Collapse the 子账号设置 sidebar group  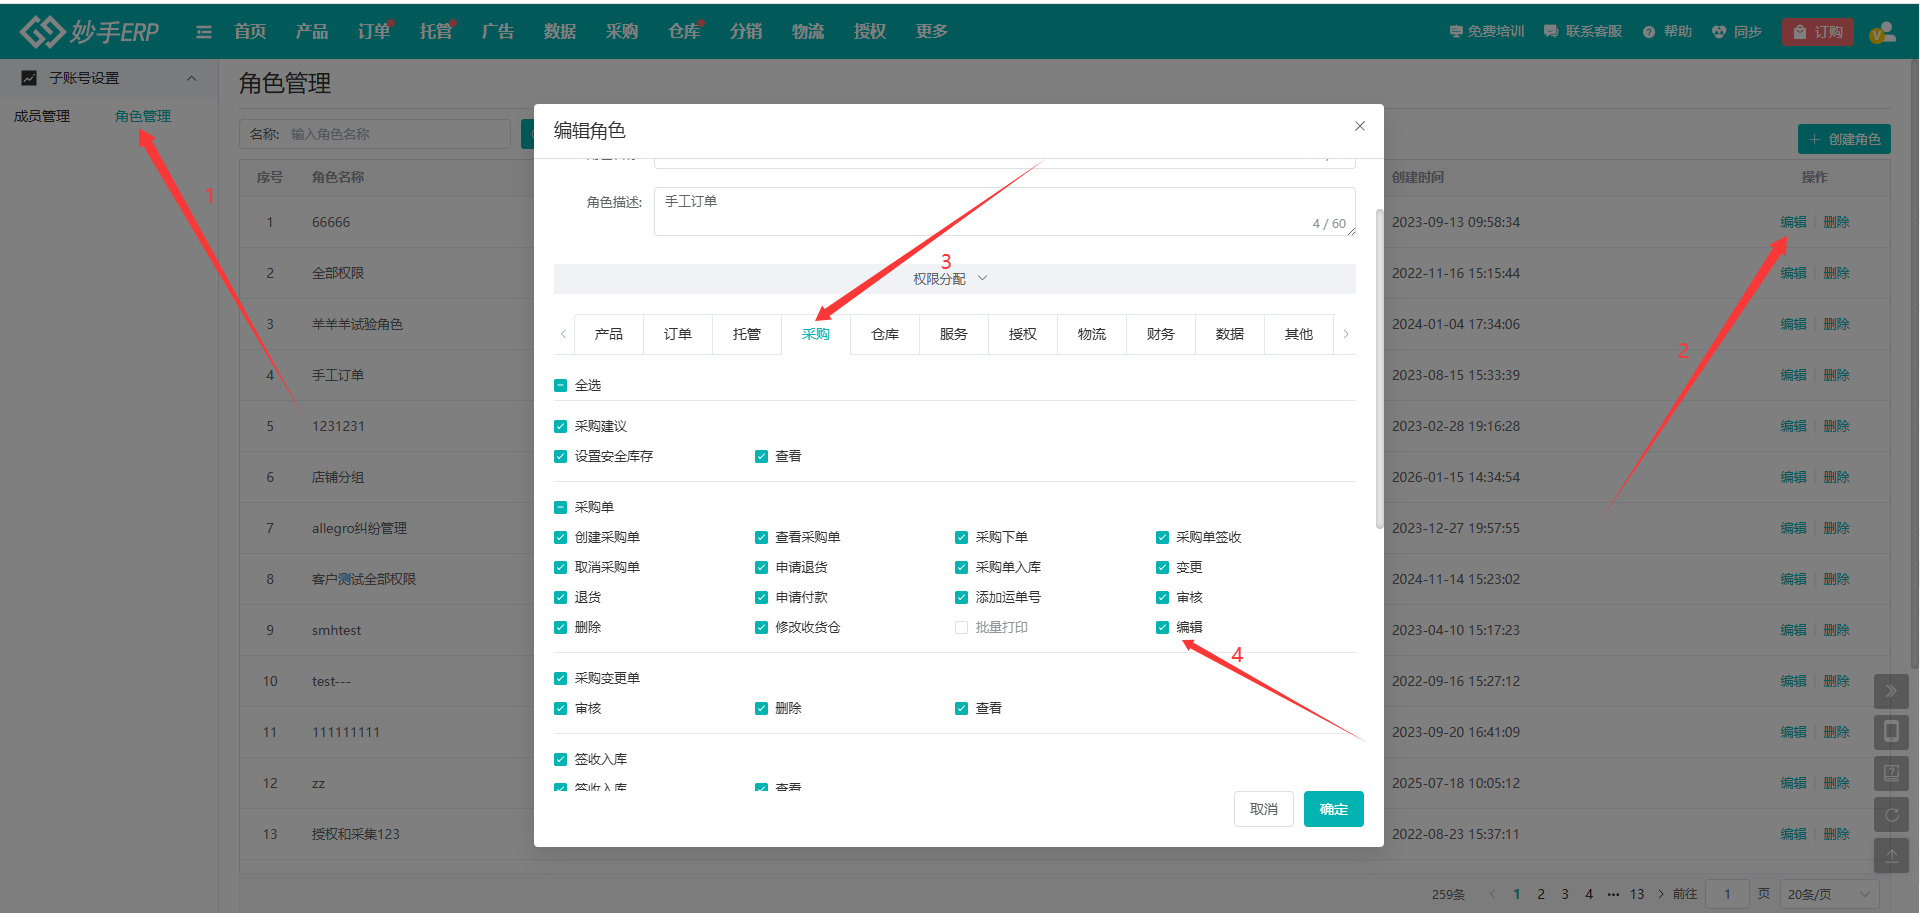coord(191,78)
